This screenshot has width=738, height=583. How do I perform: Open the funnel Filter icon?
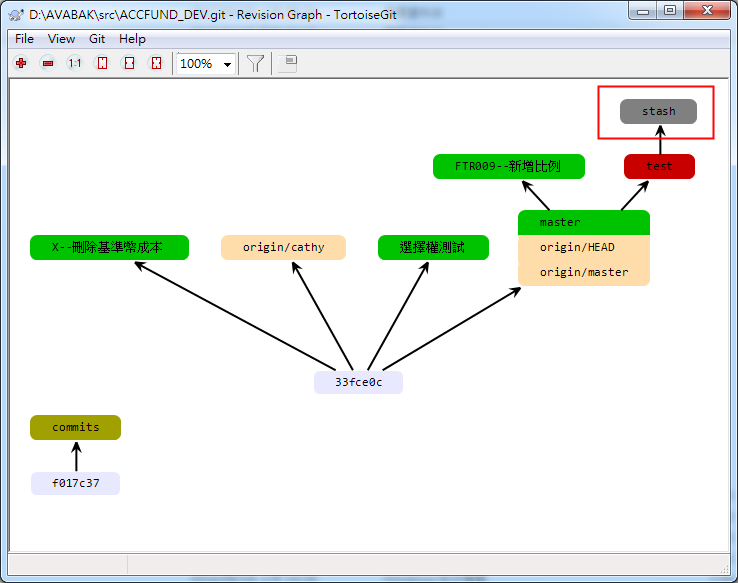click(x=255, y=63)
